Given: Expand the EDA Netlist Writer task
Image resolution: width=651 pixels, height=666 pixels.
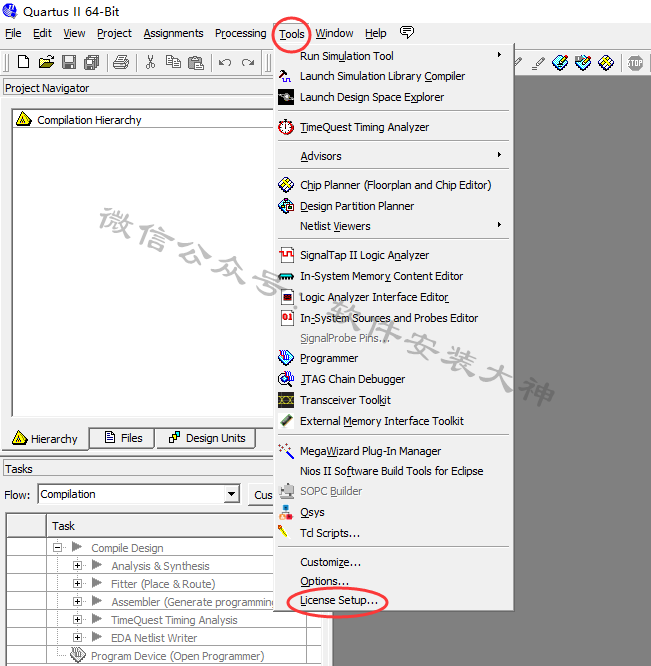Looking at the screenshot, I should pos(77,638).
